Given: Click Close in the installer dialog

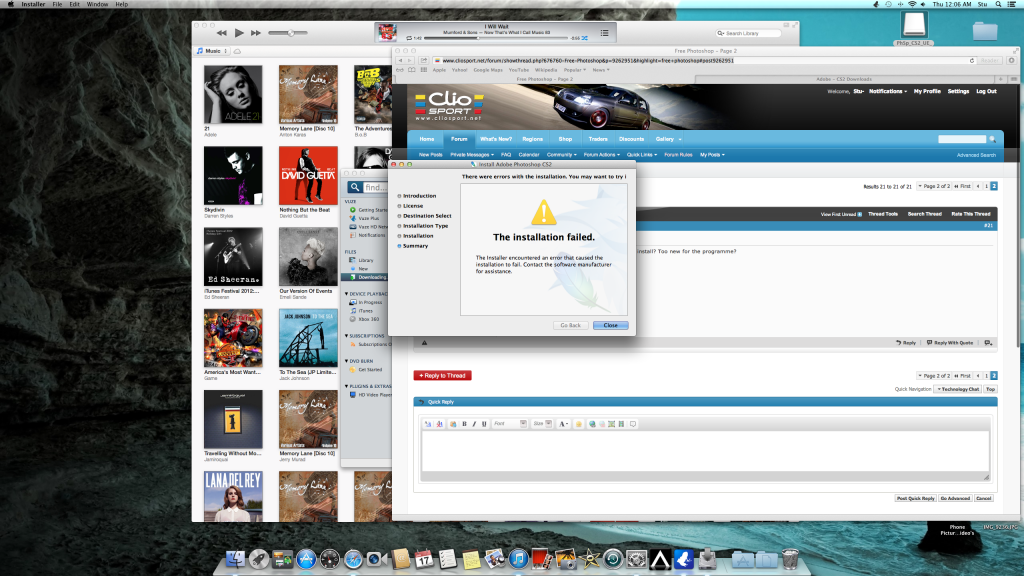Looking at the screenshot, I should (609, 325).
